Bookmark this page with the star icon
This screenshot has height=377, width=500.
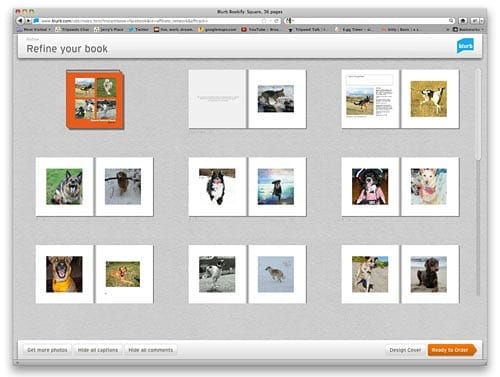tap(264, 21)
